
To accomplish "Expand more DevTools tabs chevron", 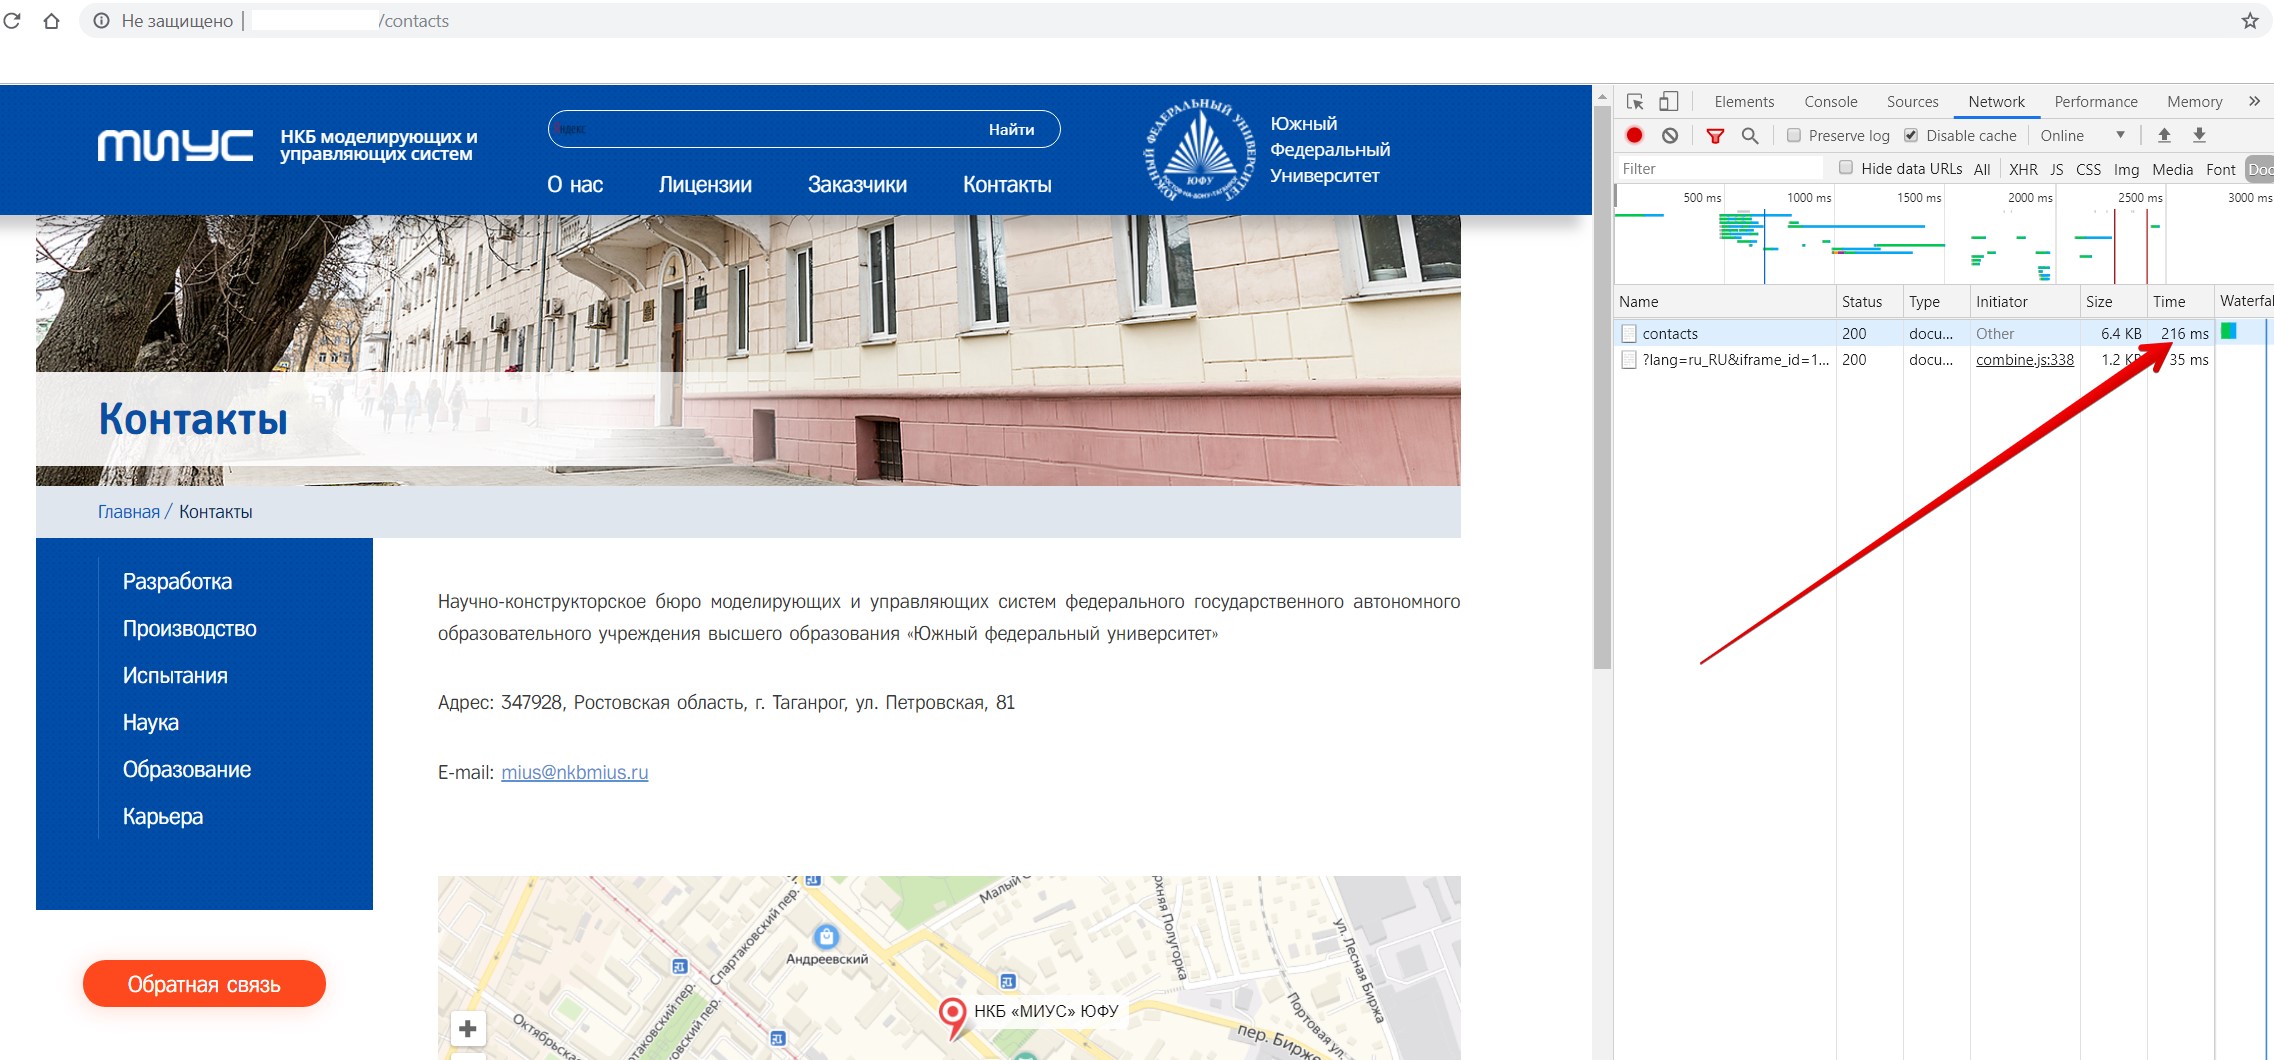I will (x=2254, y=102).
